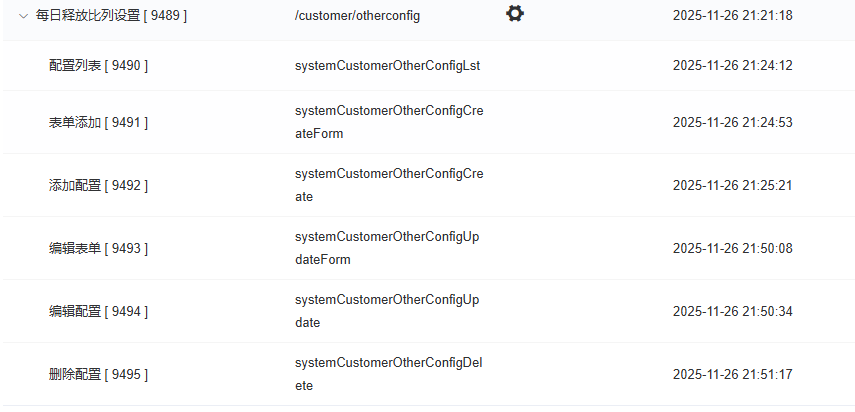Select the 编辑配置 [ 9494 ] row
This screenshot has height=412, width=855.
tap(98, 312)
